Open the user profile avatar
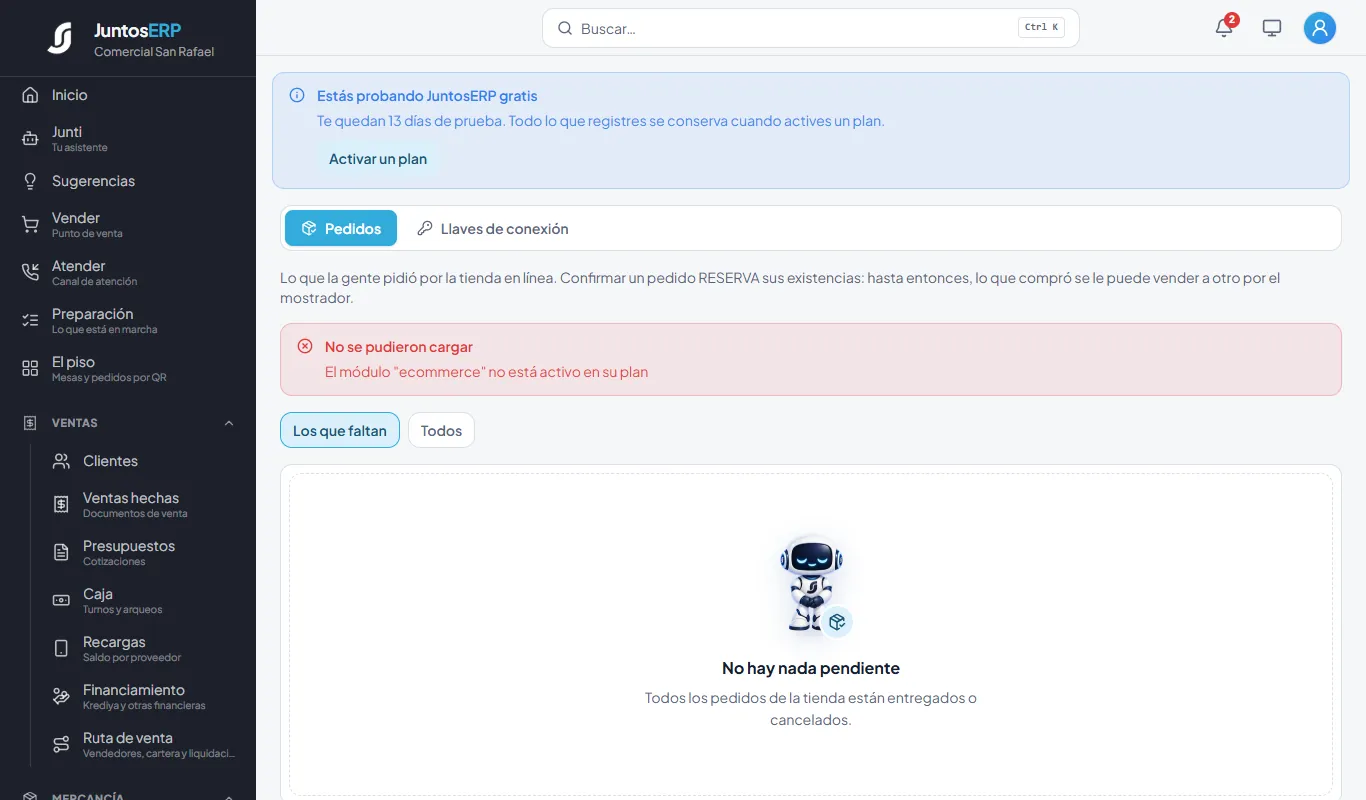This screenshot has height=800, width=1366. (1320, 28)
